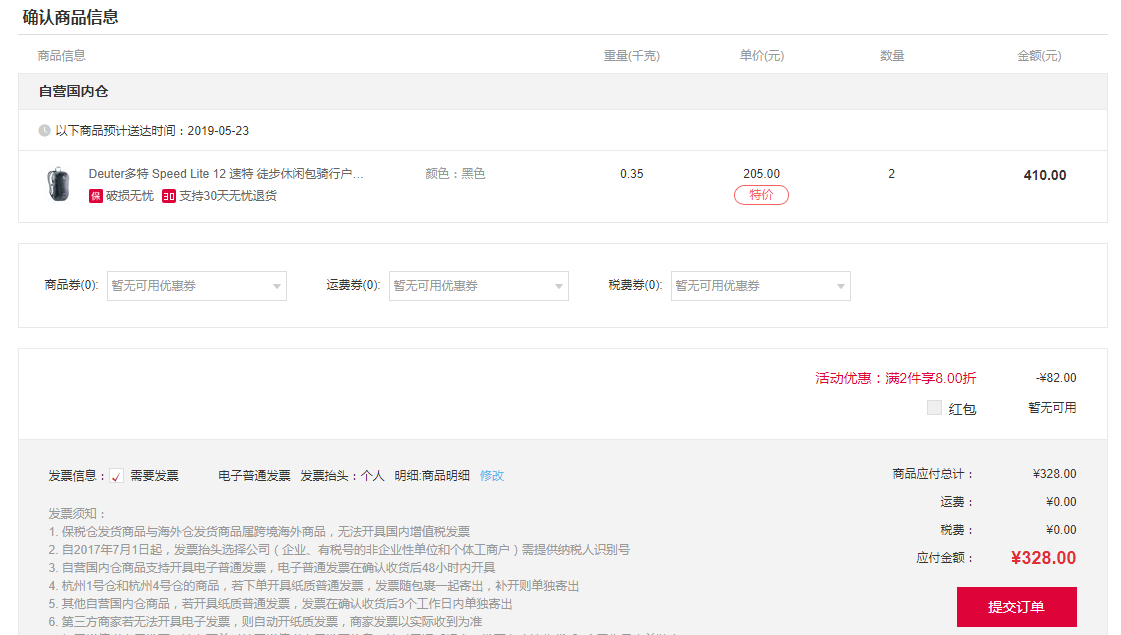Click the 发票须知 notes heading
1121x635 pixels.
coord(76,513)
